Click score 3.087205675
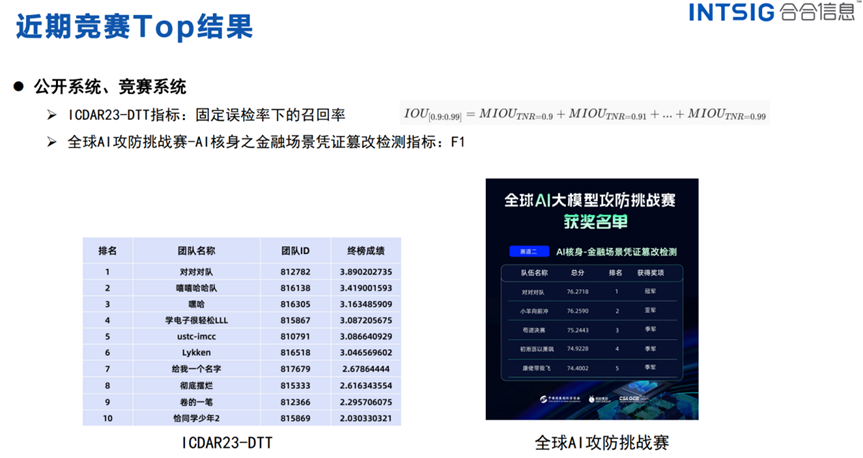 pos(366,320)
